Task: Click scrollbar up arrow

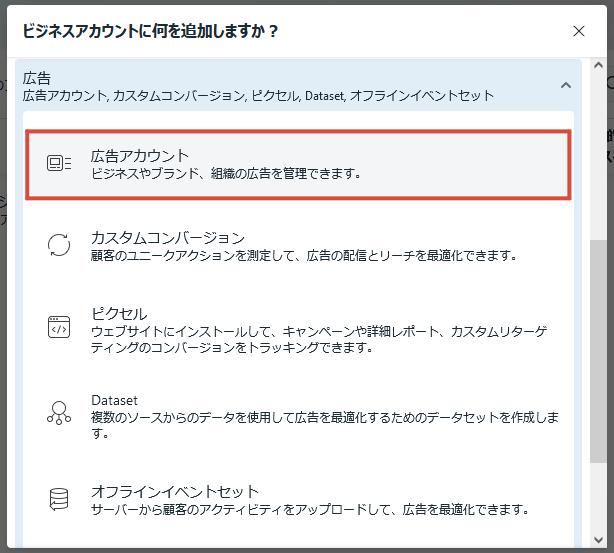Action: pyautogui.click(x=598, y=65)
